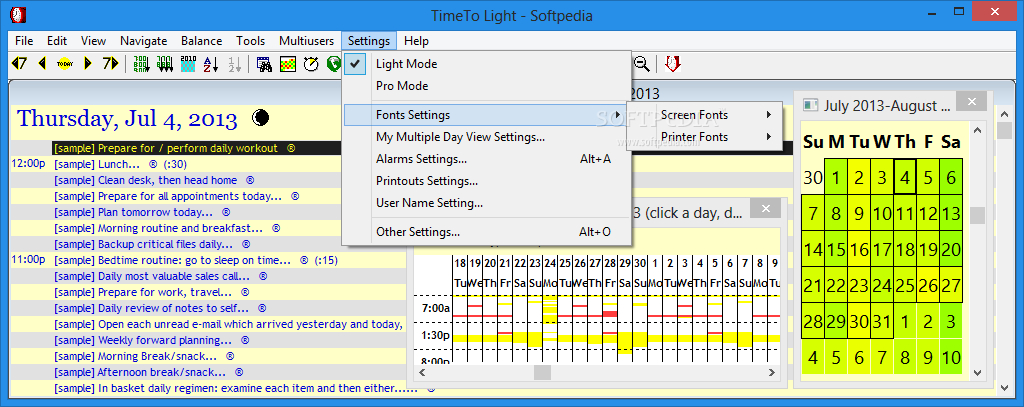The width and height of the screenshot is (1024, 407).
Task: Click the moon phase icon beside the date
Action: 261,118
